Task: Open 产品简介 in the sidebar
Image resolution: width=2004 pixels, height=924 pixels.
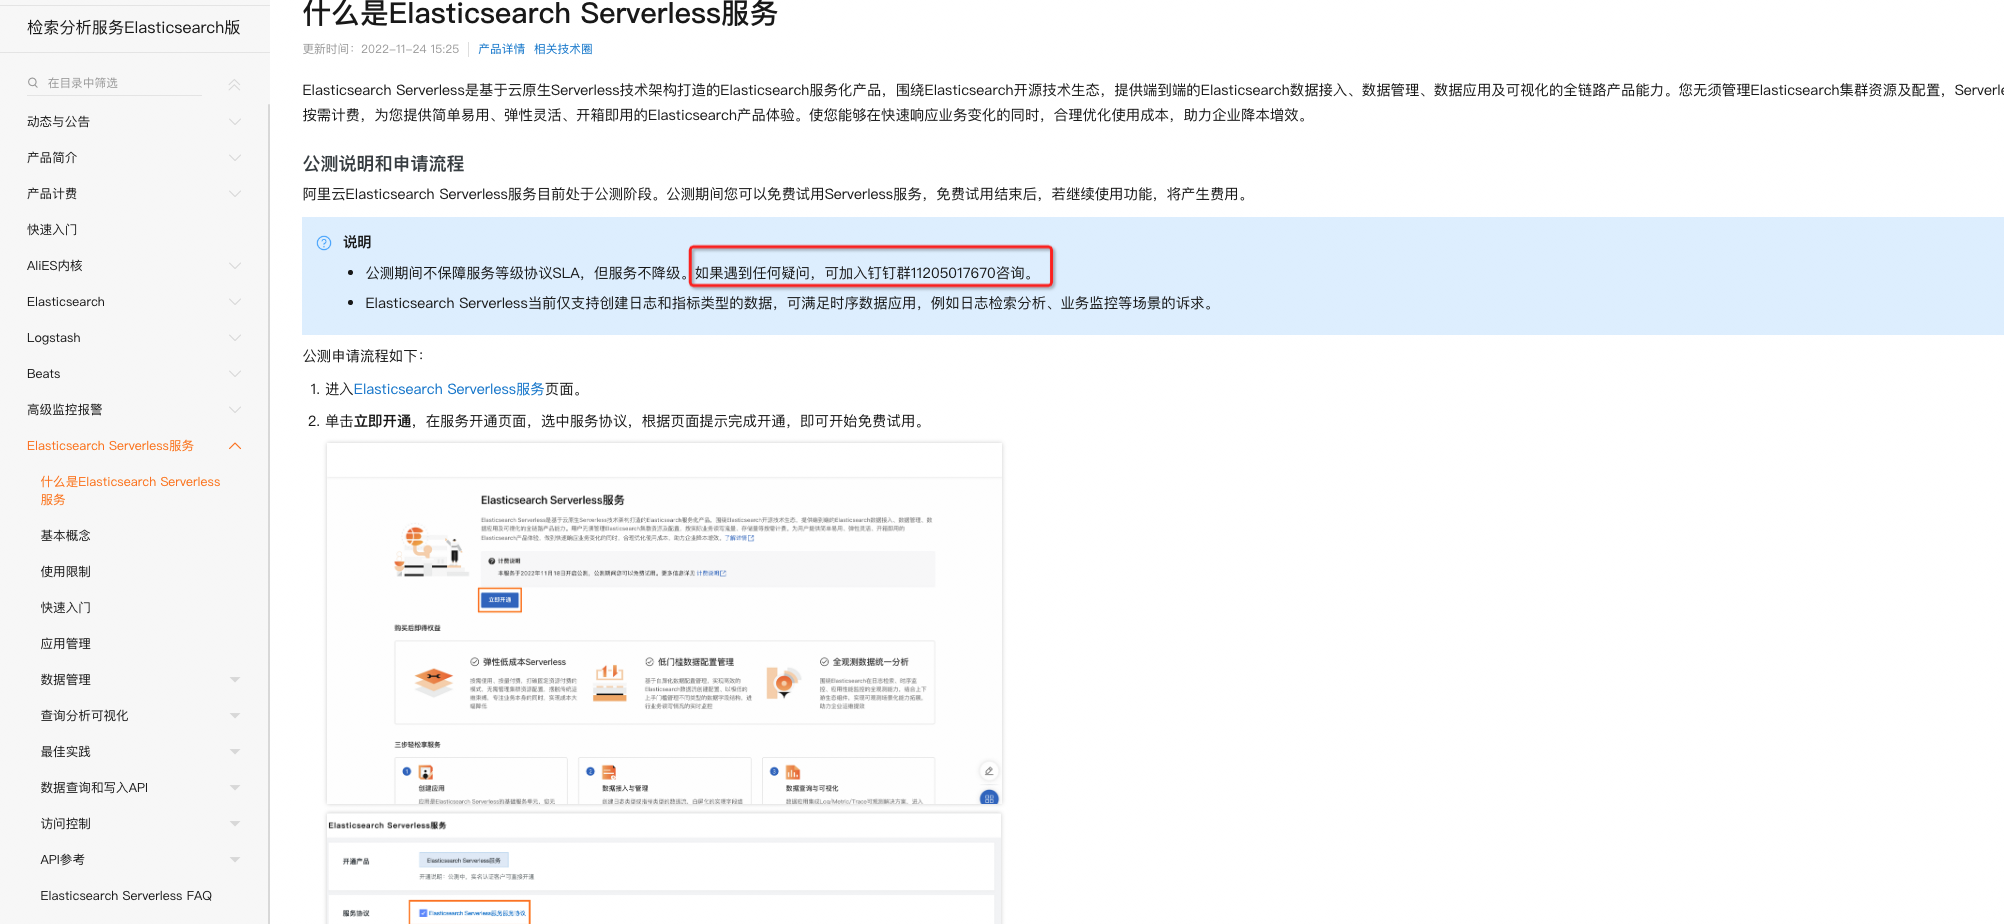Action: (x=52, y=158)
